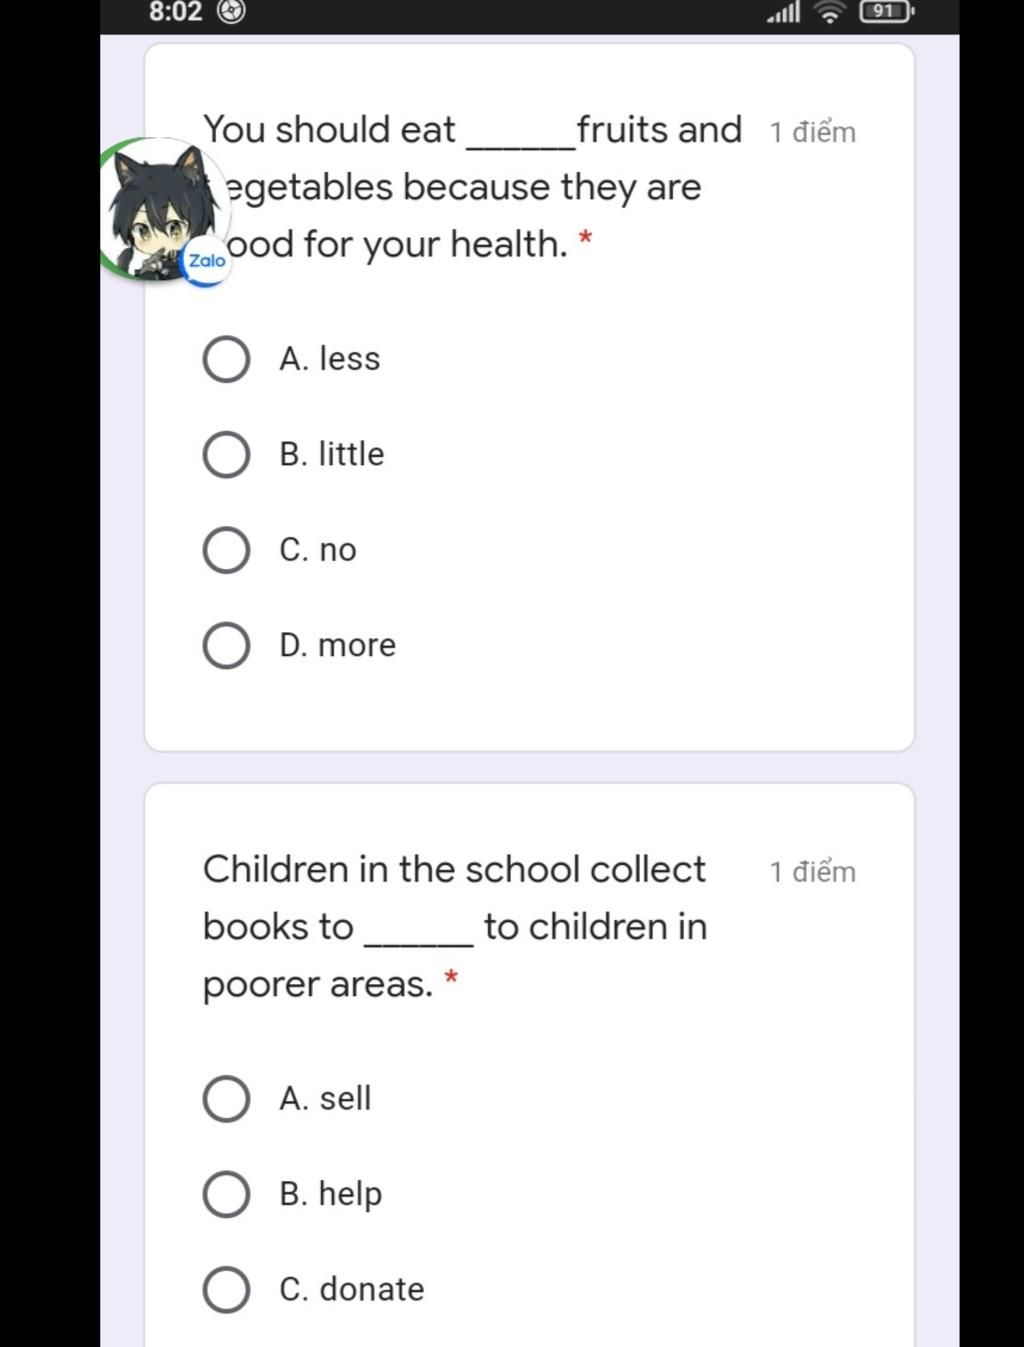Choose the "B. little" answer

point(226,455)
